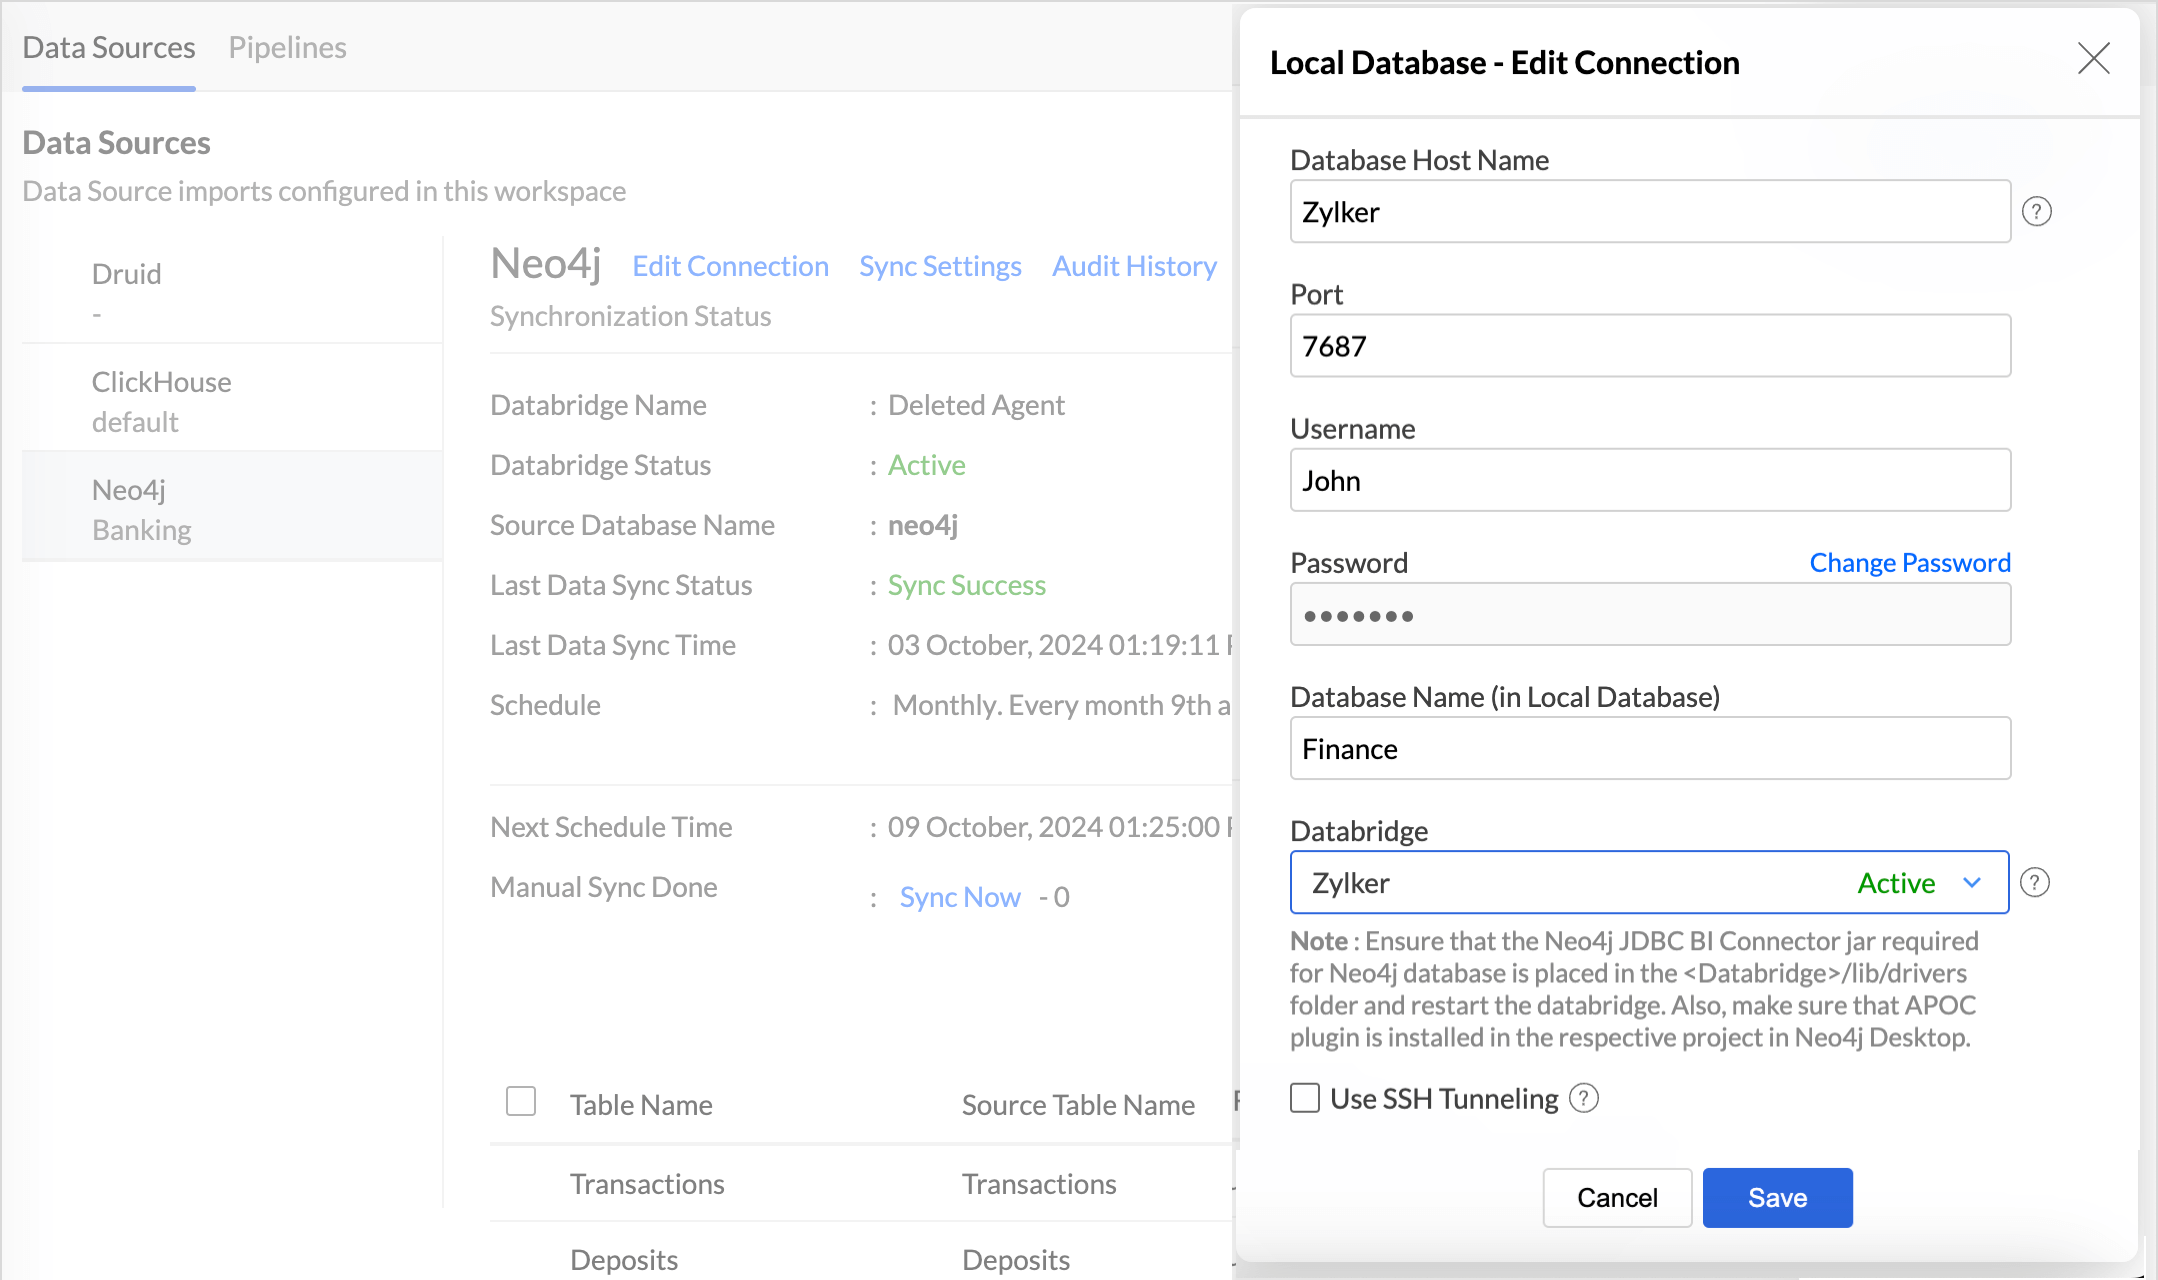
Task: Open the Data Sources tab
Action: click(x=109, y=47)
